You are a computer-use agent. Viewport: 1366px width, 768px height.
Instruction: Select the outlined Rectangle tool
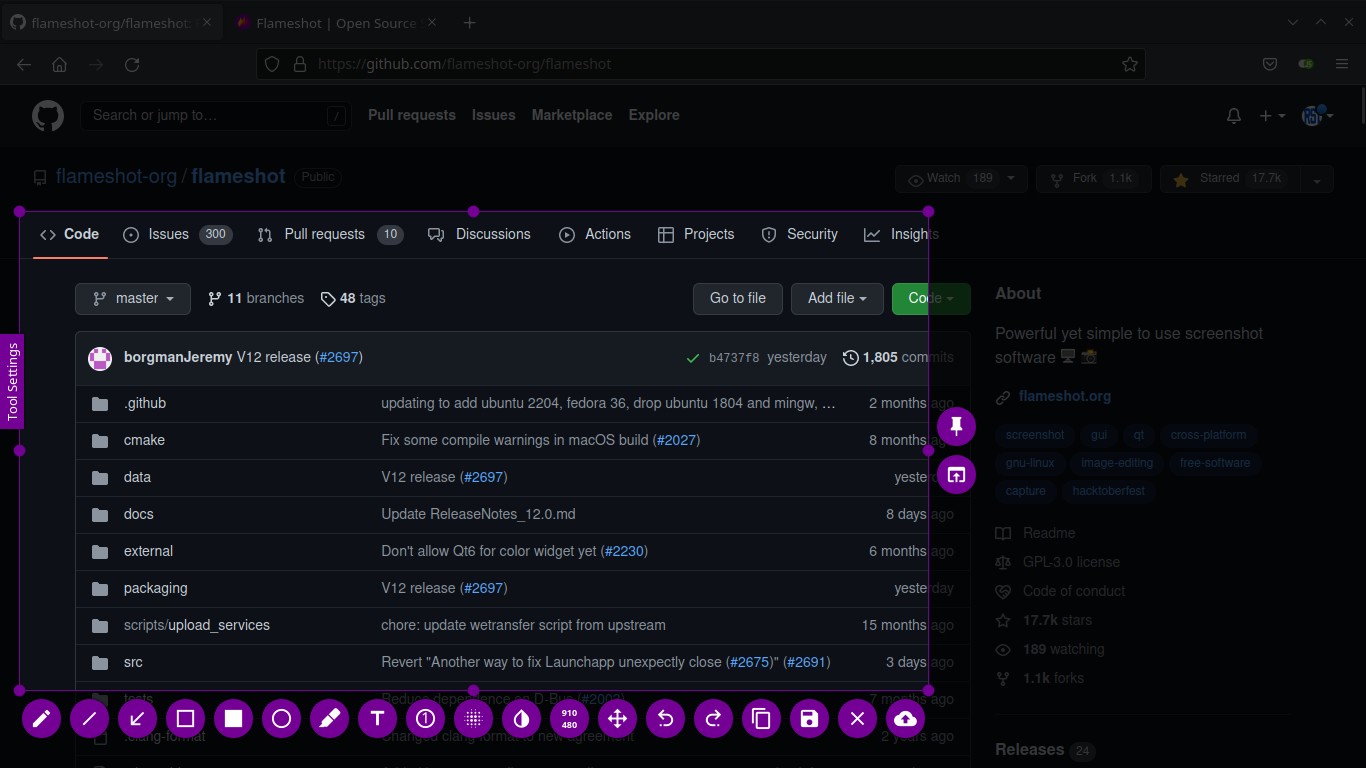click(185, 718)
